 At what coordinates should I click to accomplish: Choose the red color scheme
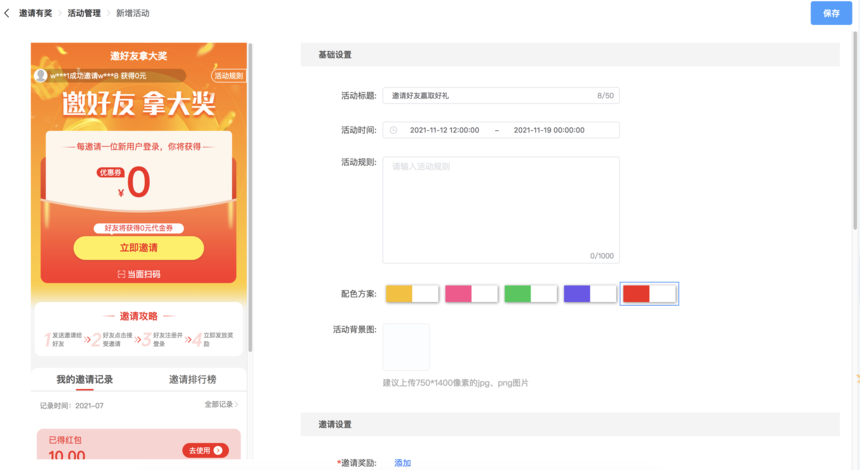[x=649, y=294]
